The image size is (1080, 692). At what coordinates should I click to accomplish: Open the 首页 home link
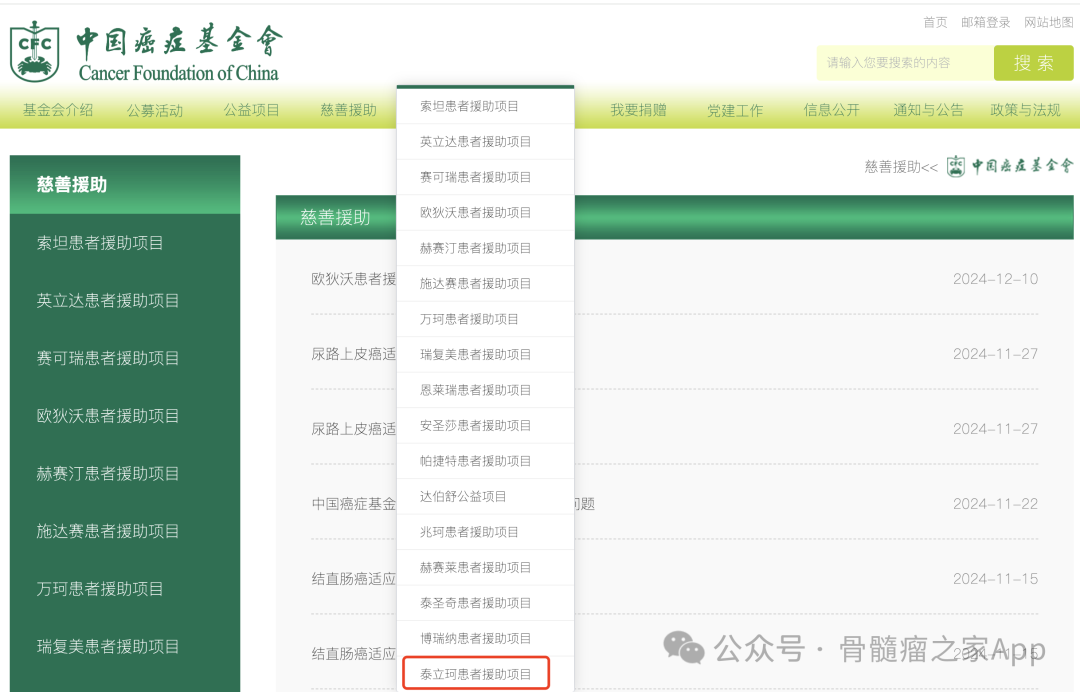click(x=935, y=22)
